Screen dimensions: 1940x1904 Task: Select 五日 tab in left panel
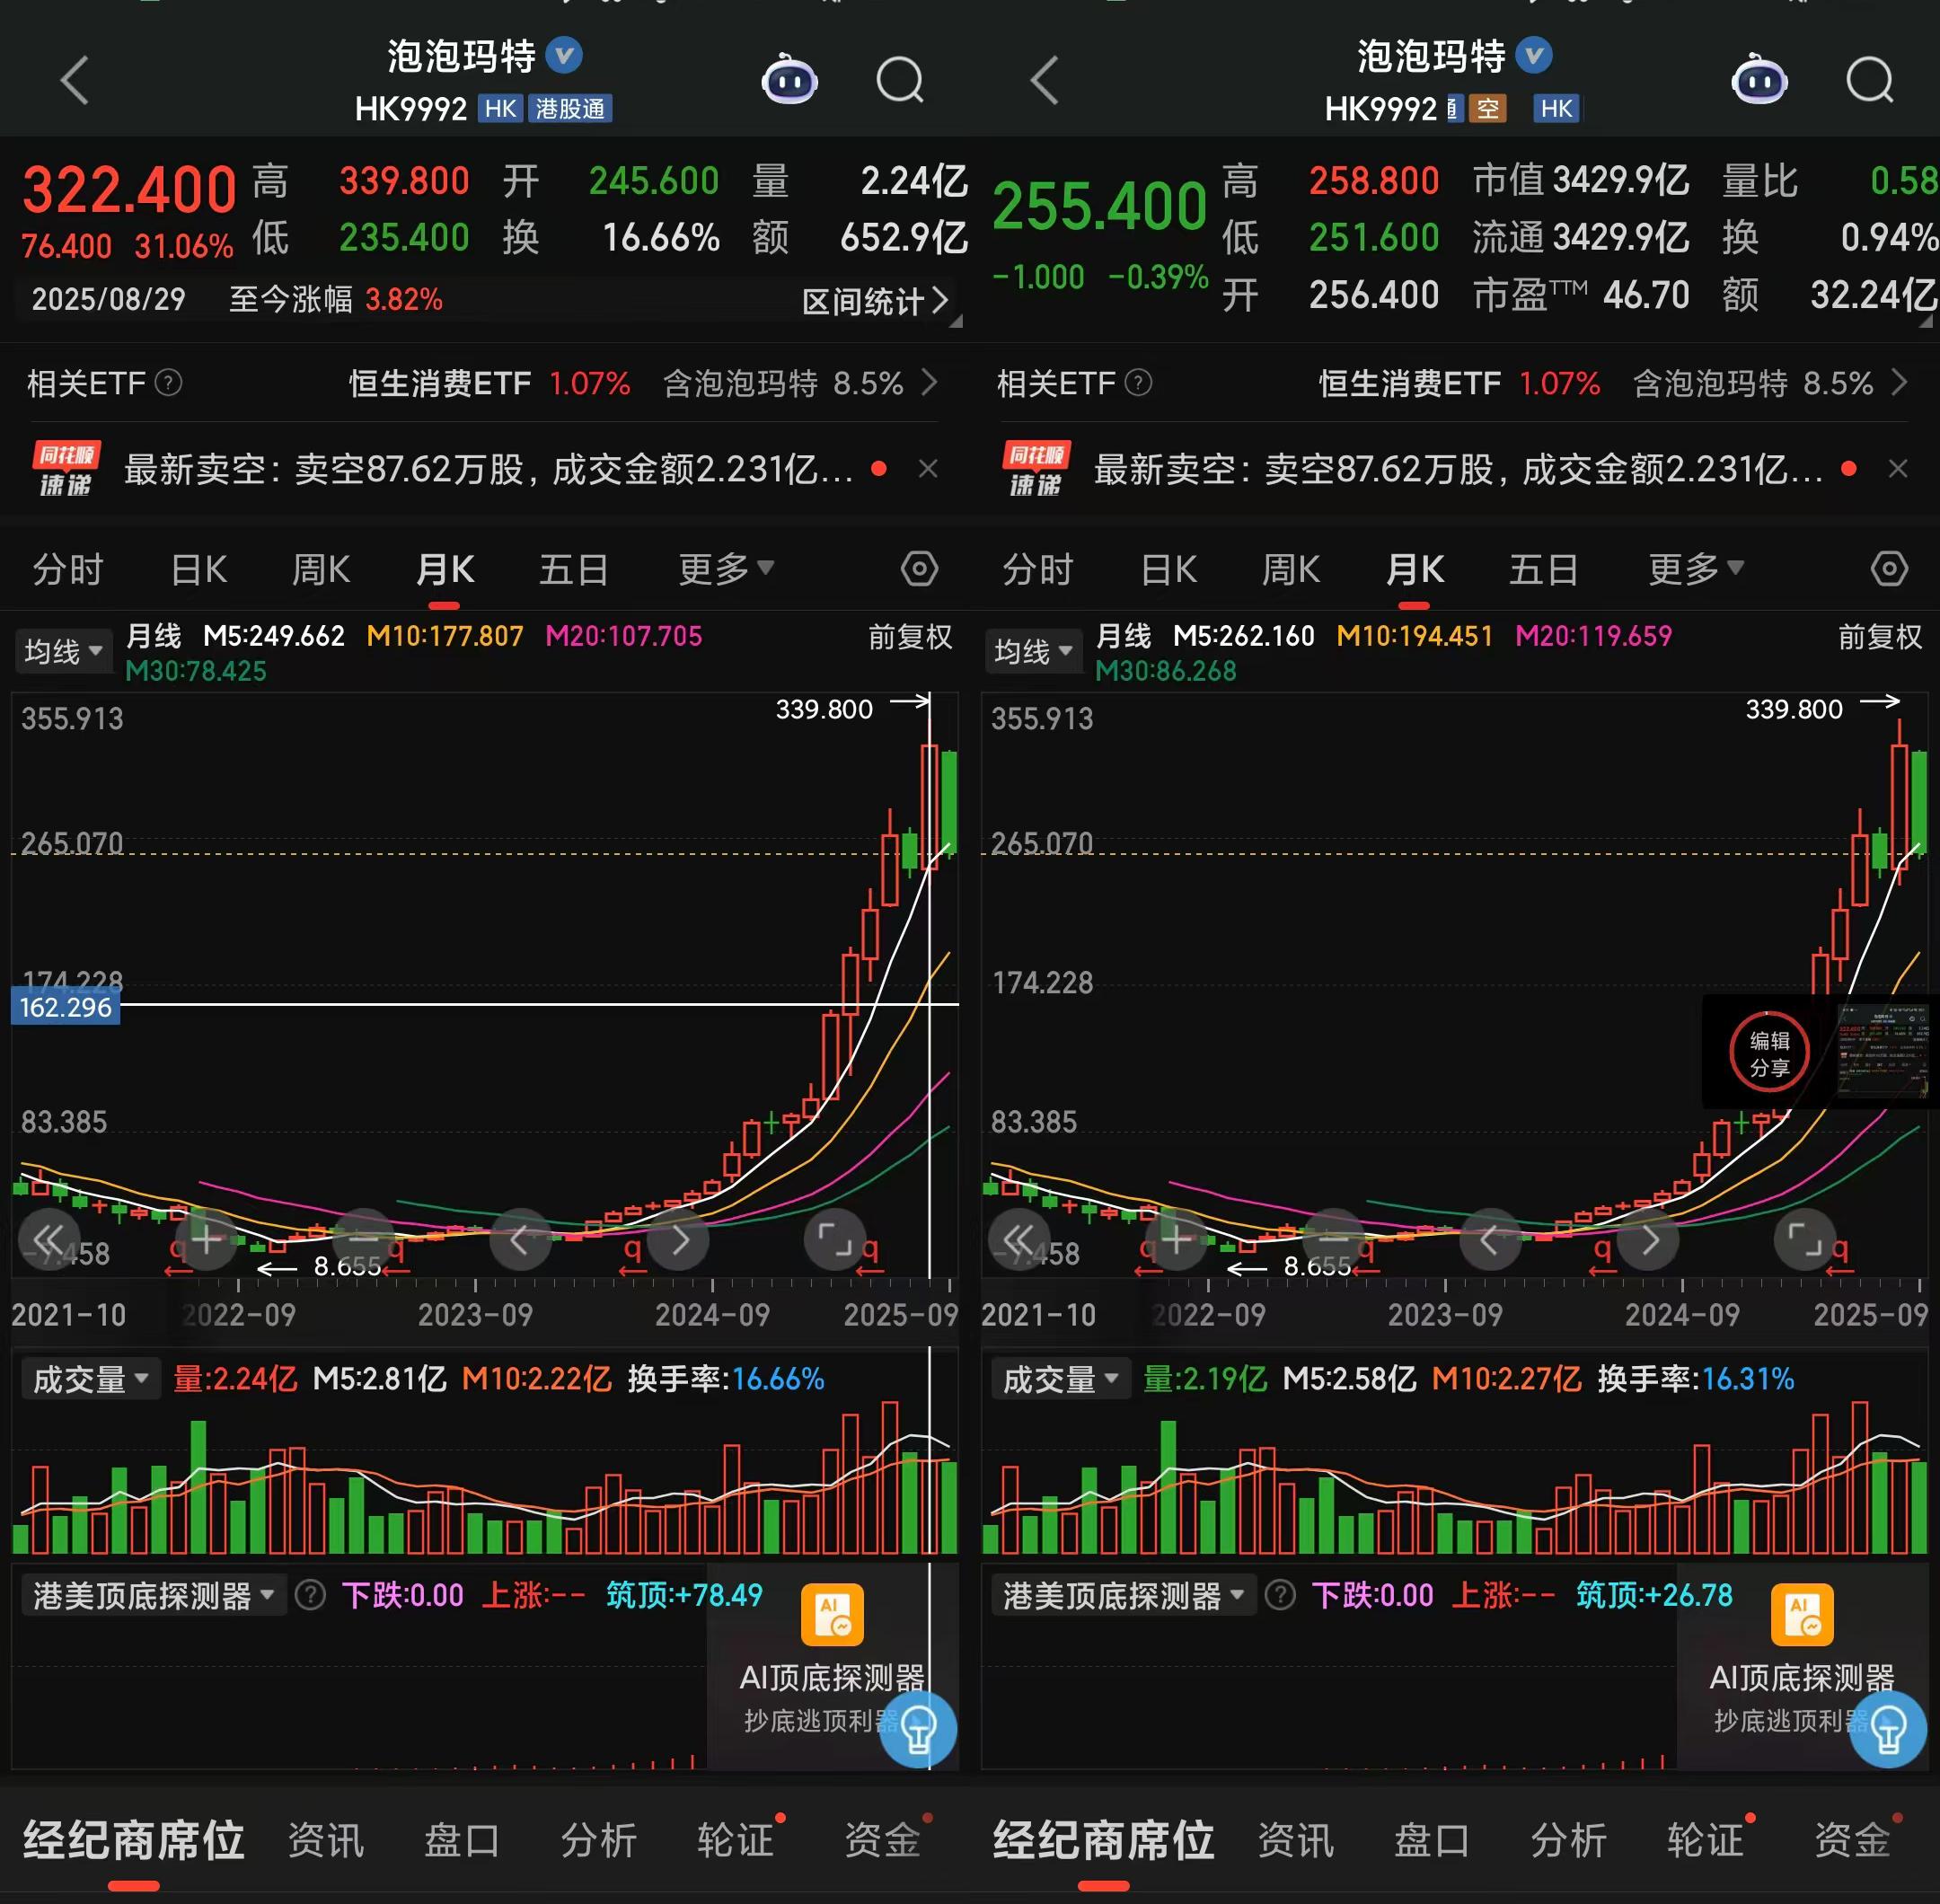point(574,569)
